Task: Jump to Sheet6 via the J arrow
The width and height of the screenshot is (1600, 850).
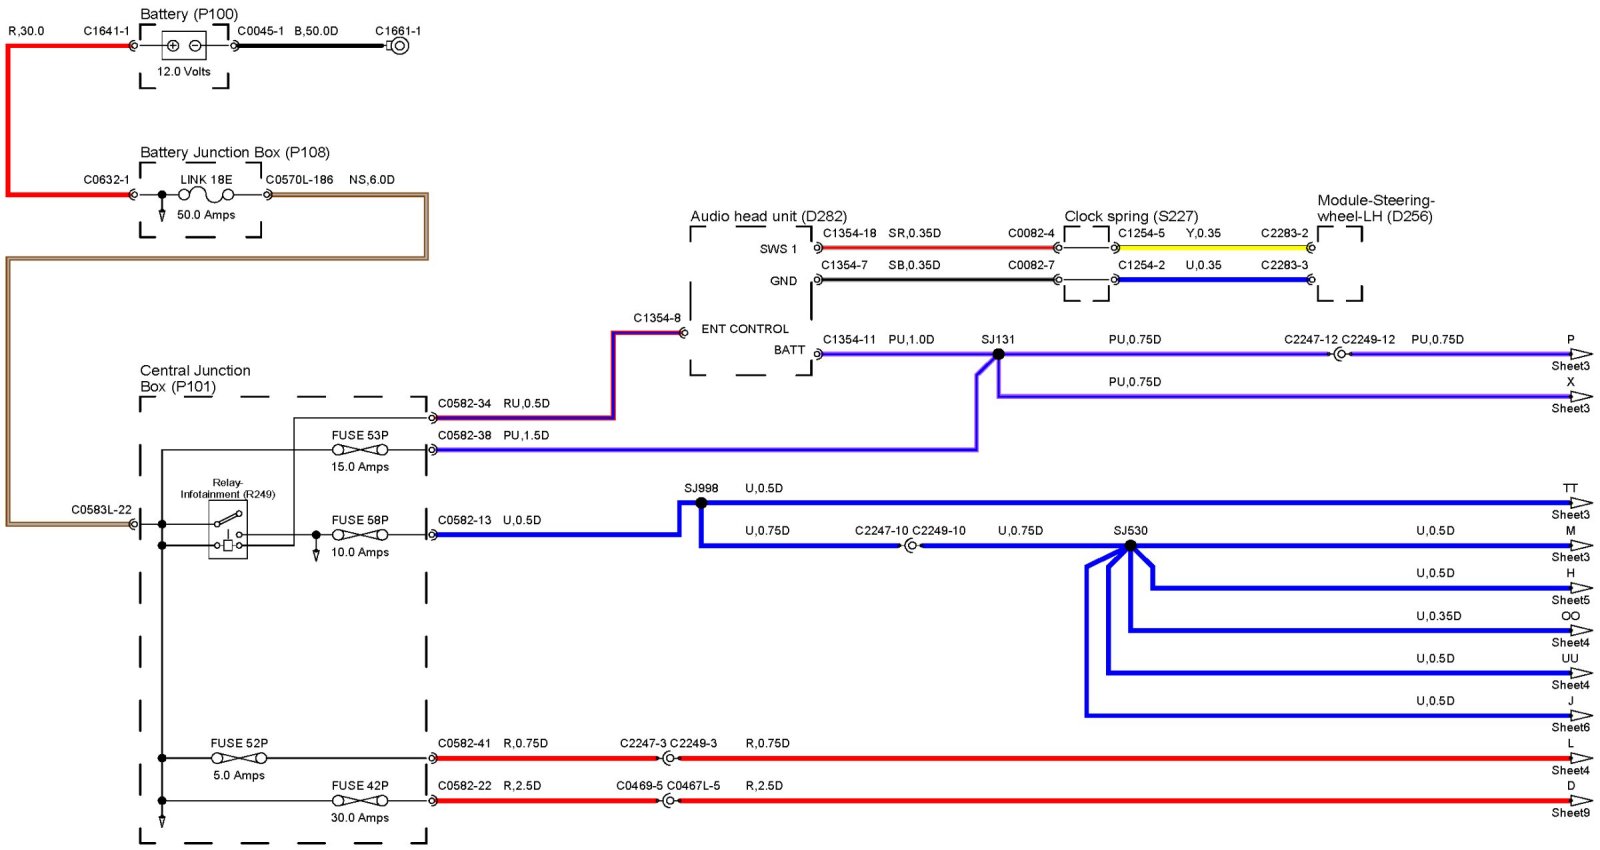Action: pyautogui.click(x=1579, y=715)
